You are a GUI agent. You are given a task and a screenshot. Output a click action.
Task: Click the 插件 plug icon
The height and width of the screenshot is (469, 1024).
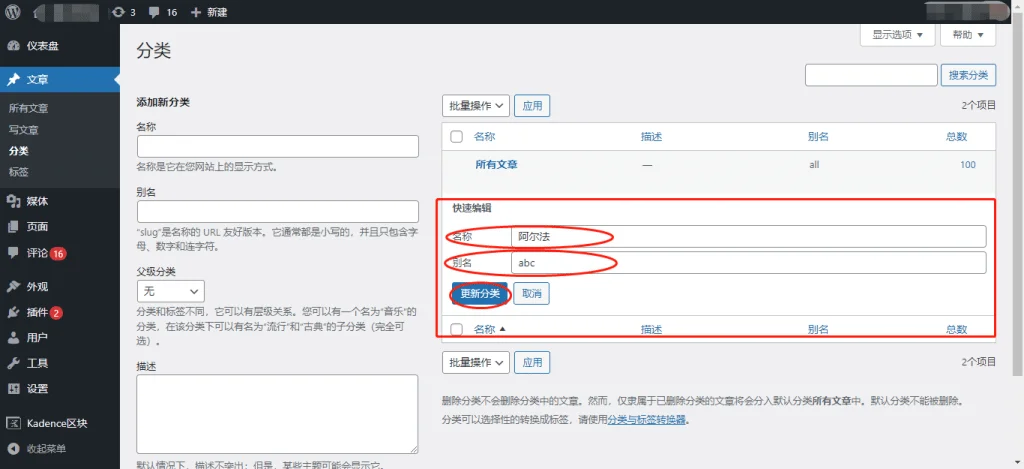(13, 312)
